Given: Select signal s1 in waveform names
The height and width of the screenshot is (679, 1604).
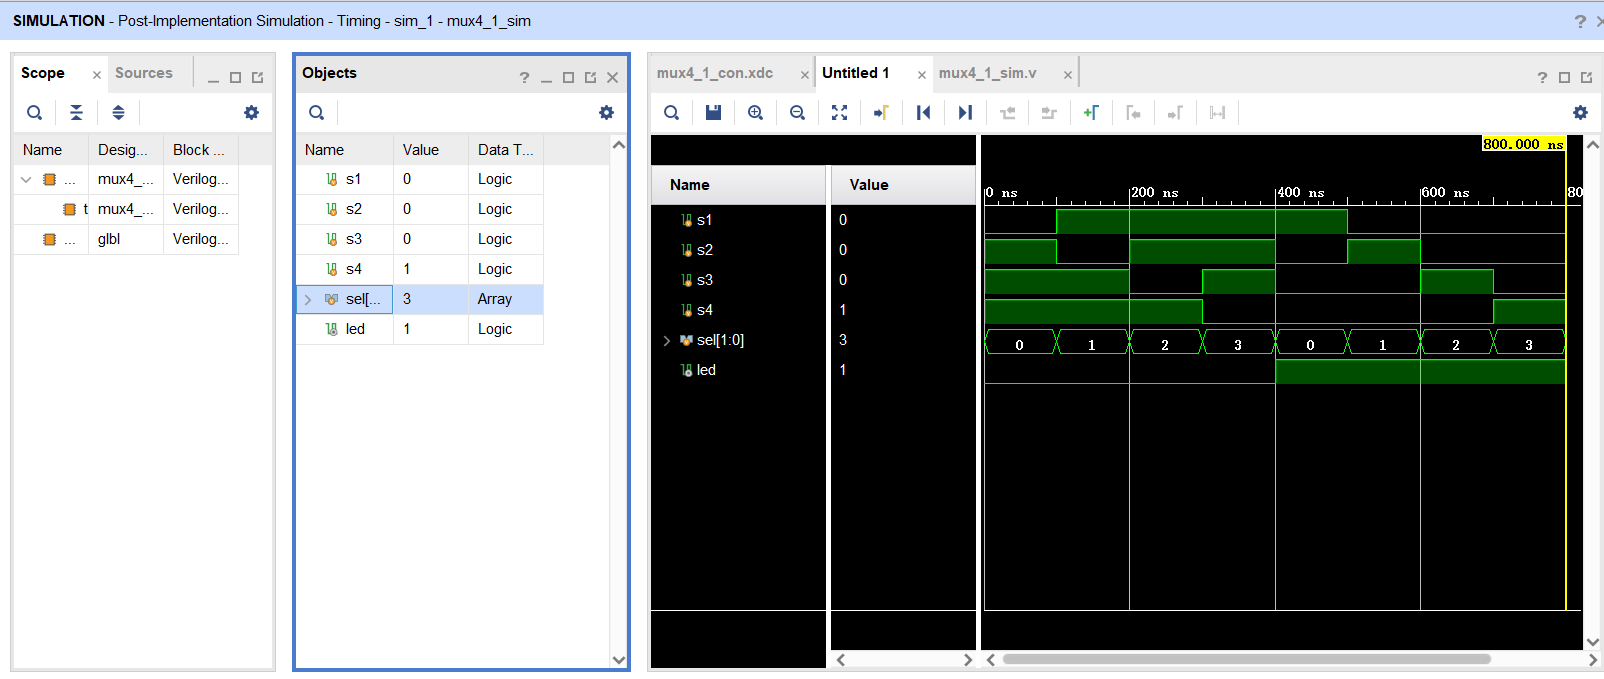Looking at the screenshot, I should click(x=704, y=220).
